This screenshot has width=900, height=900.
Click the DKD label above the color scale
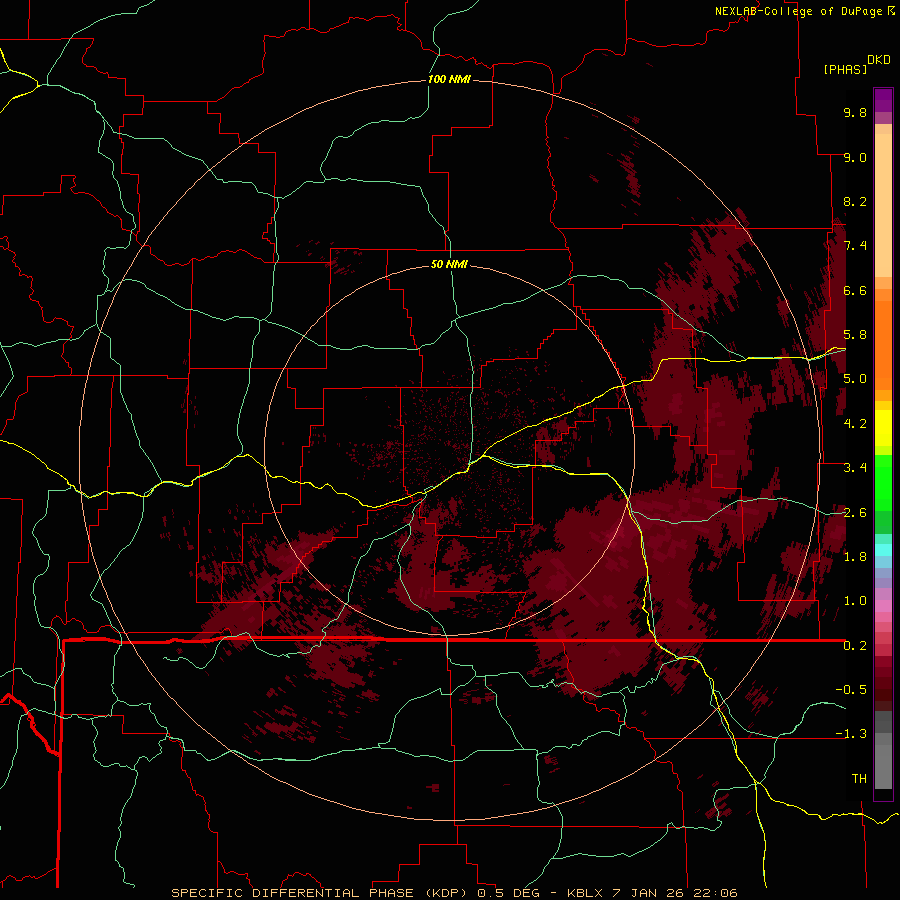click(x=879, y=60)
